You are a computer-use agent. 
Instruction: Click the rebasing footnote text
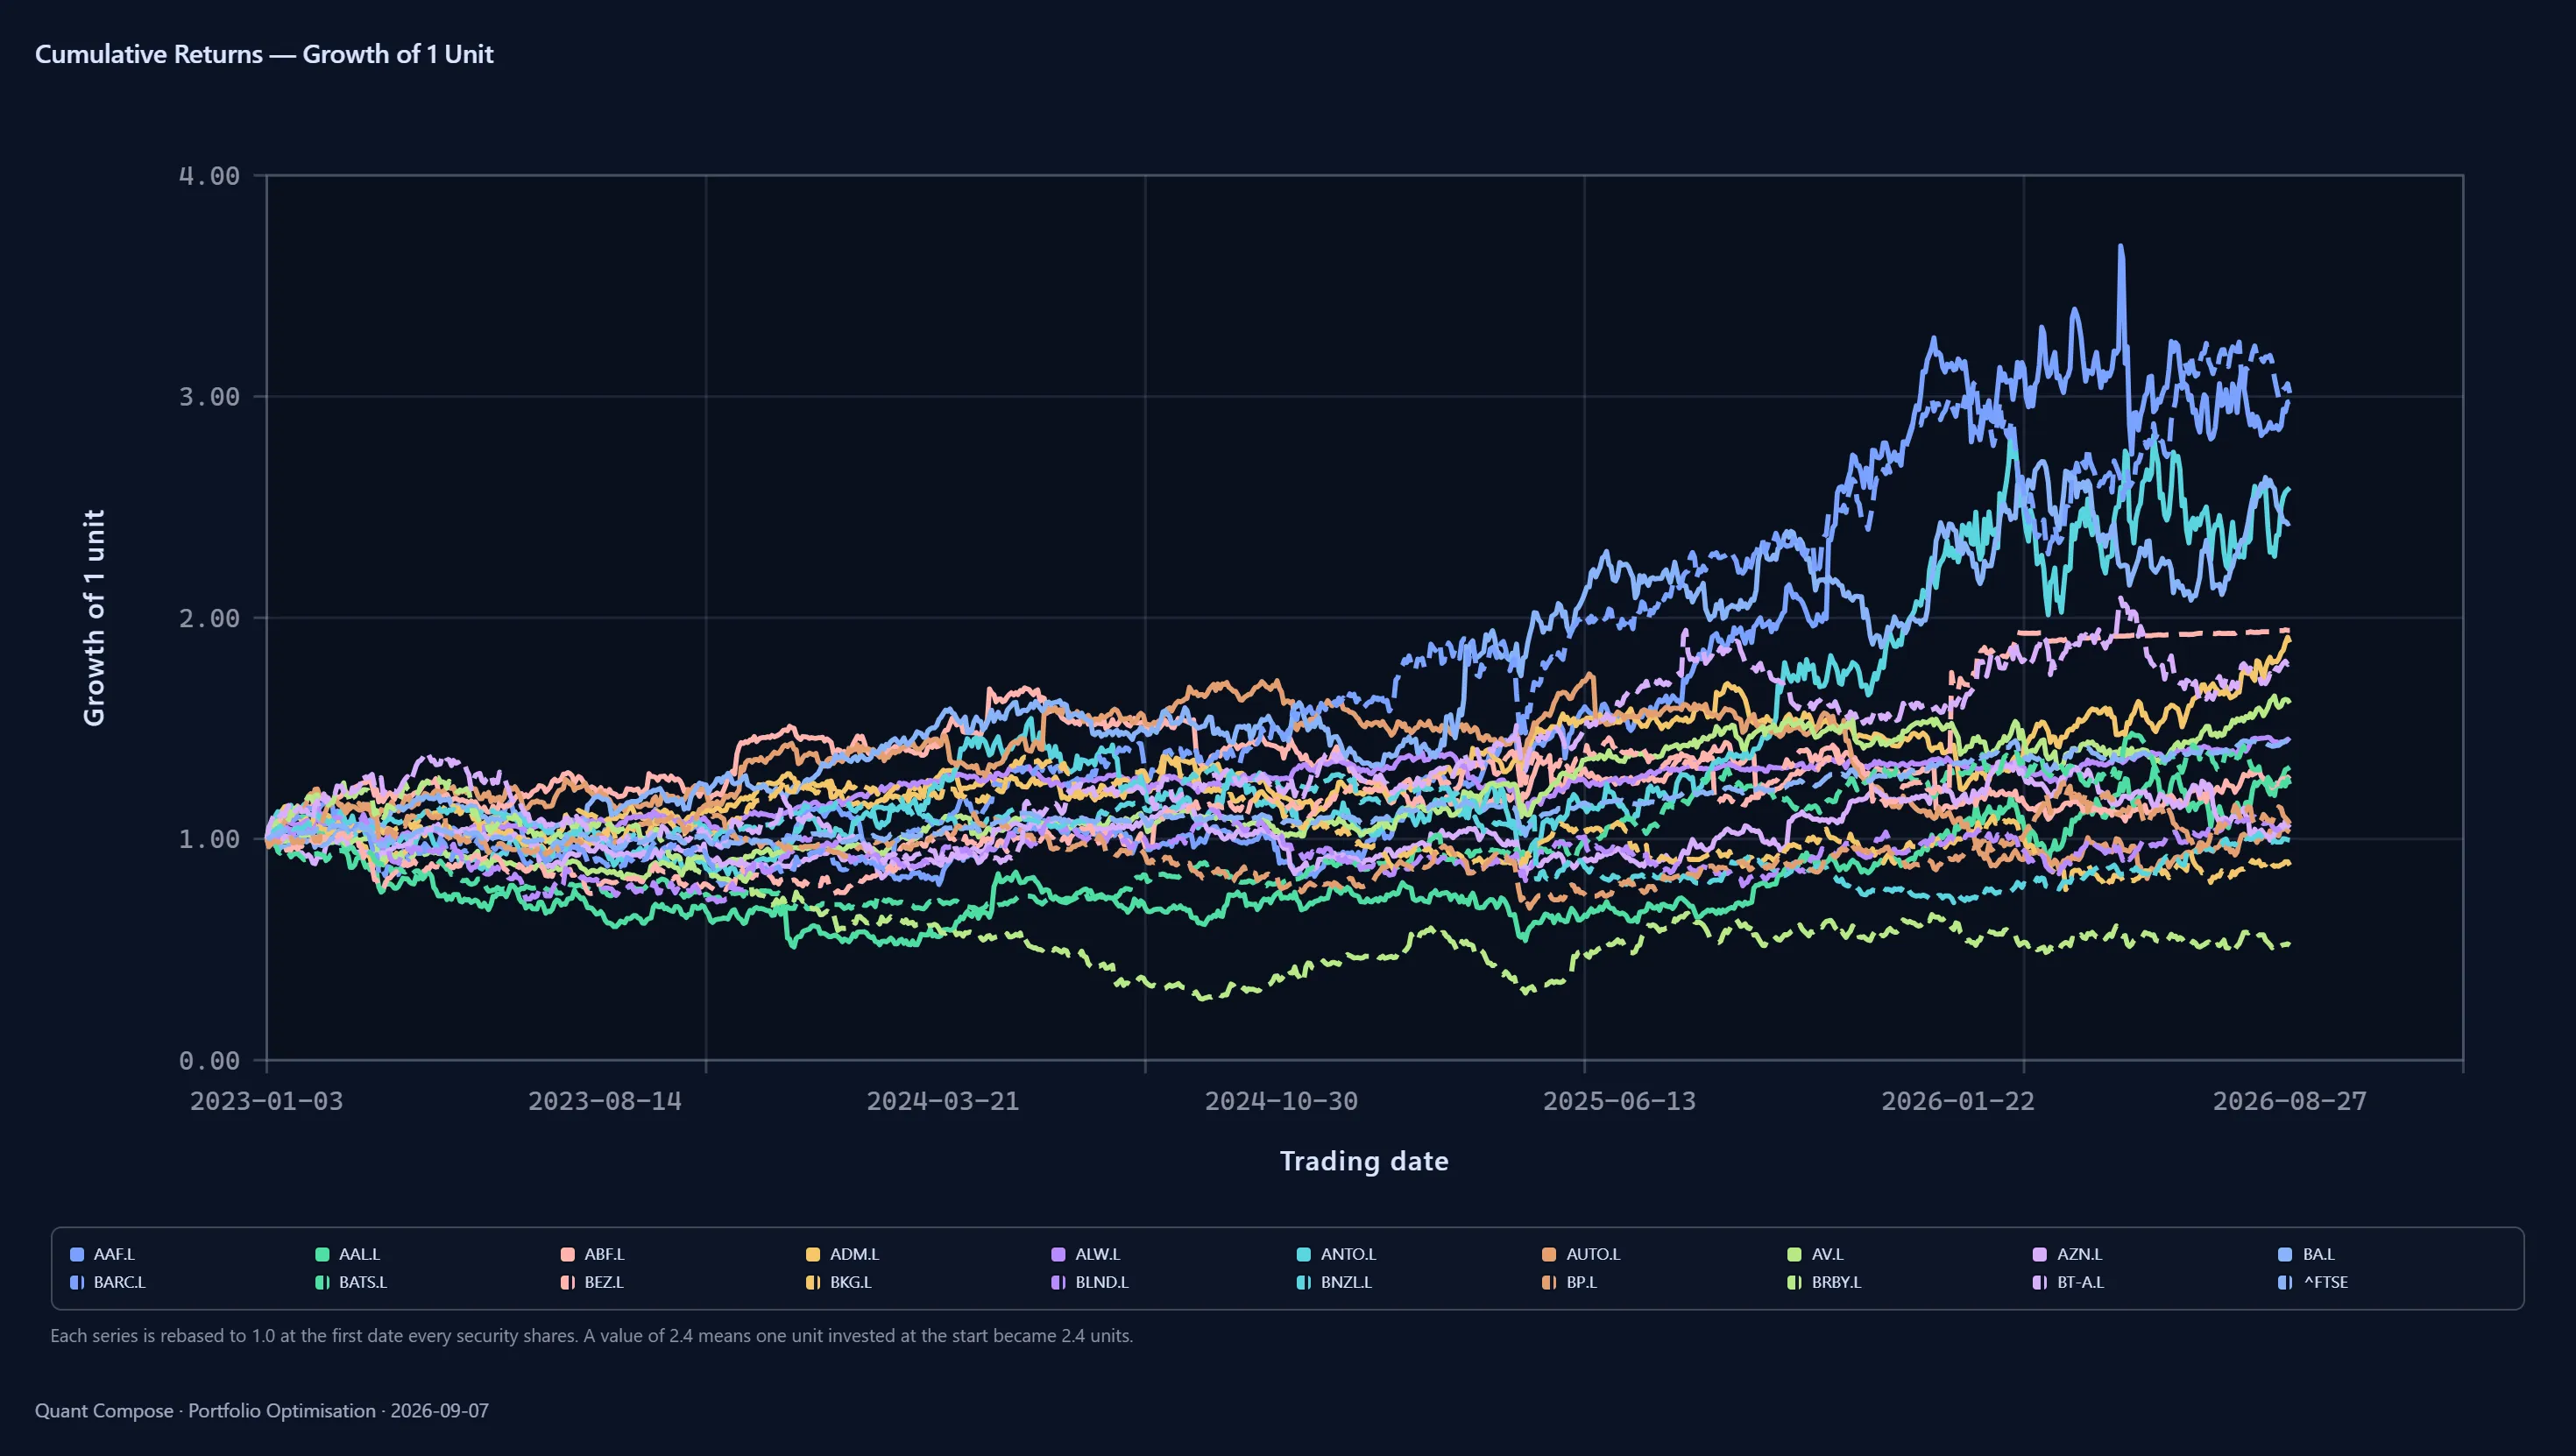tap(591, 1336)
